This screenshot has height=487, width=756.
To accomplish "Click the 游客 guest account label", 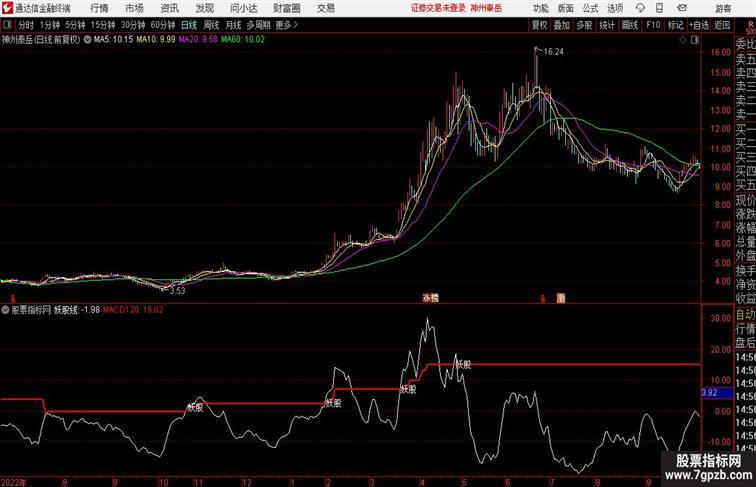I will click(x=723, y=8).
